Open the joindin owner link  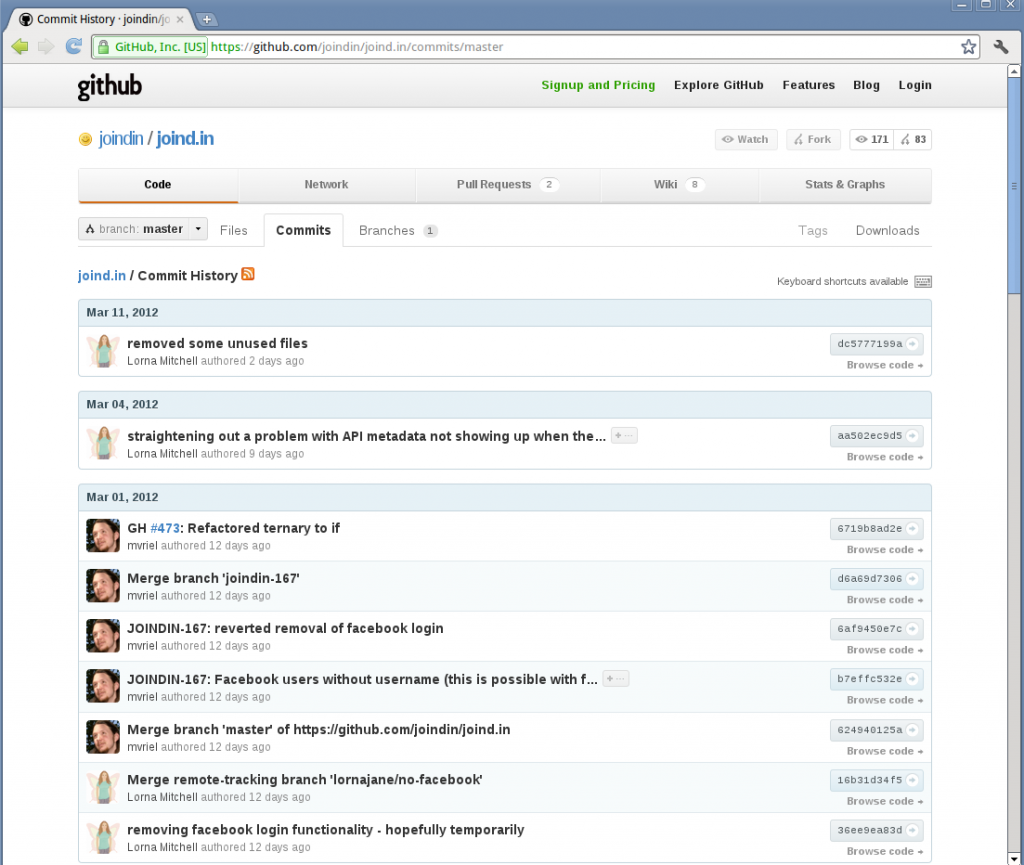[121, 138]
